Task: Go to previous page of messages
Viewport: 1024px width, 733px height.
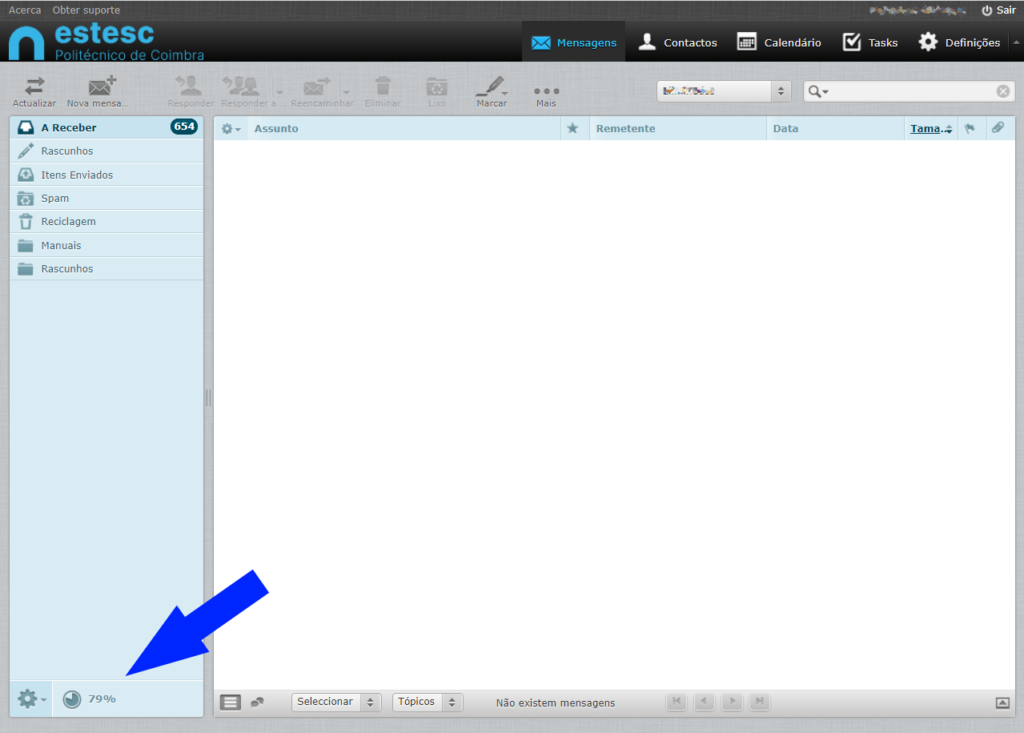Action: [x=704, y=702]
